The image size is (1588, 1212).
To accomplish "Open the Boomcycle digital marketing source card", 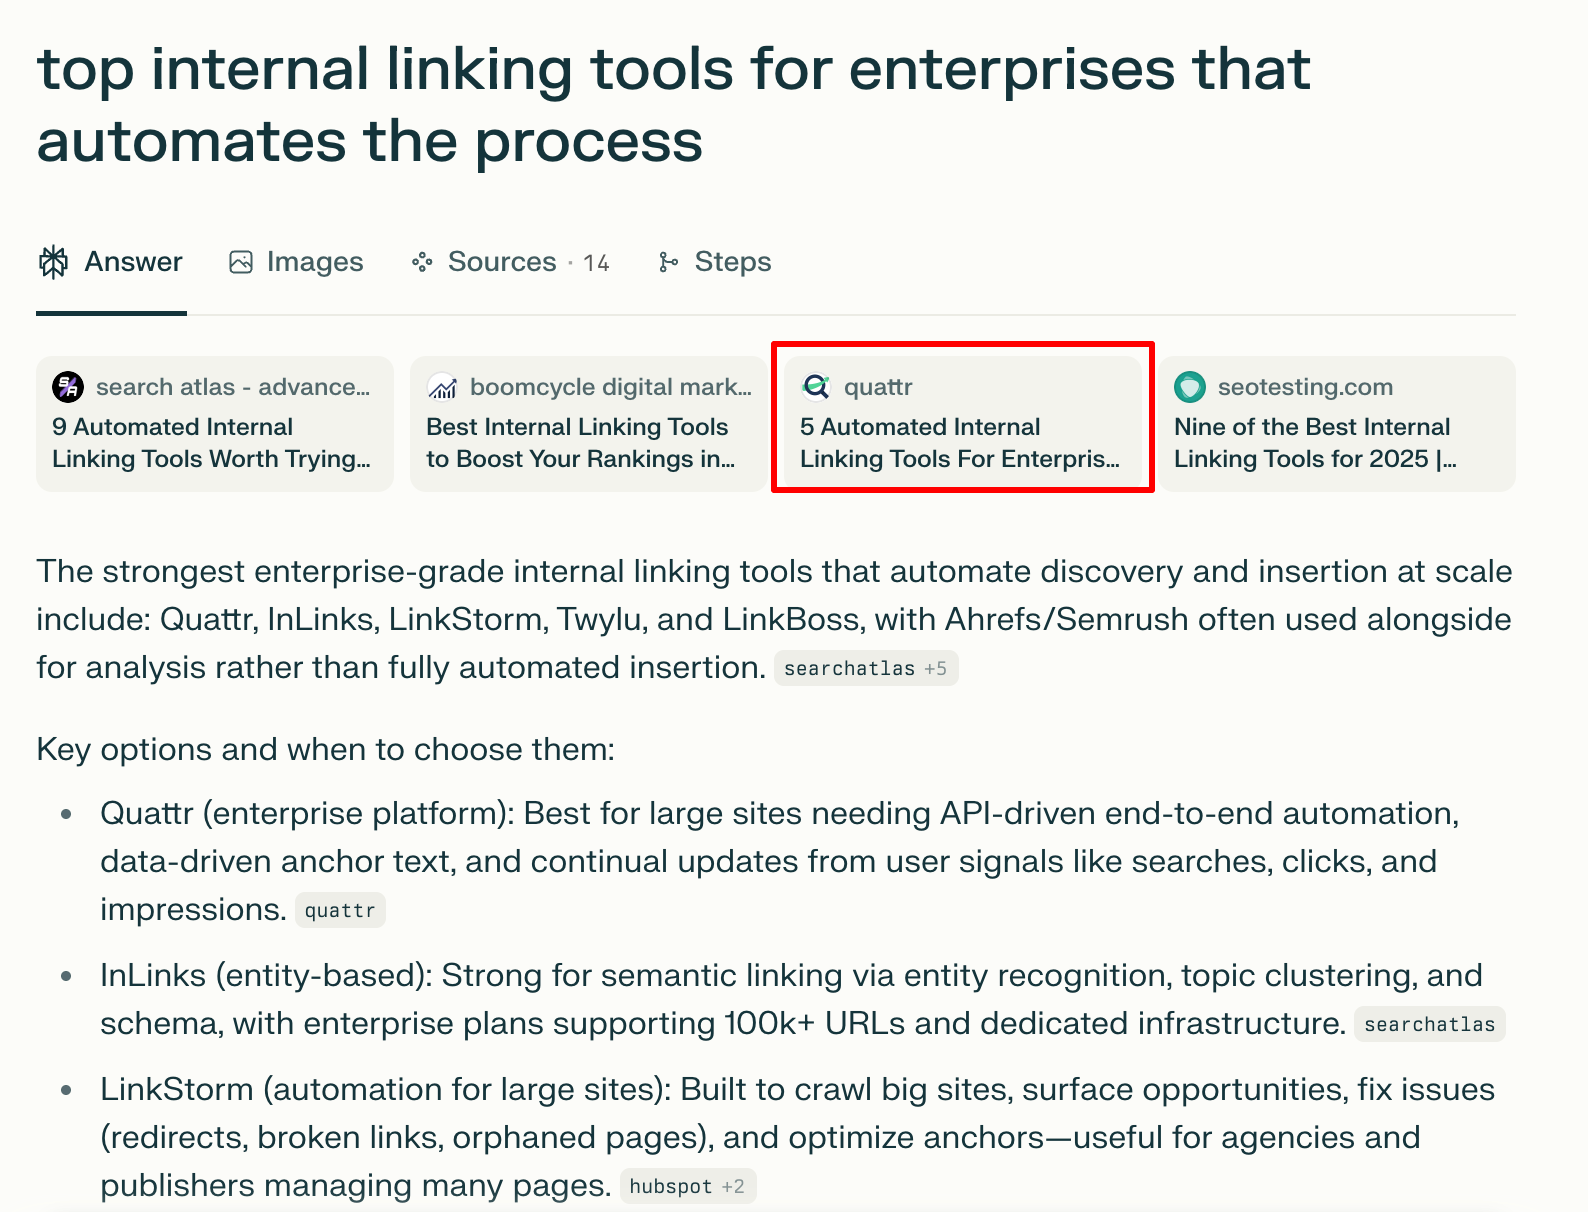I will click(x=589, y=423).
